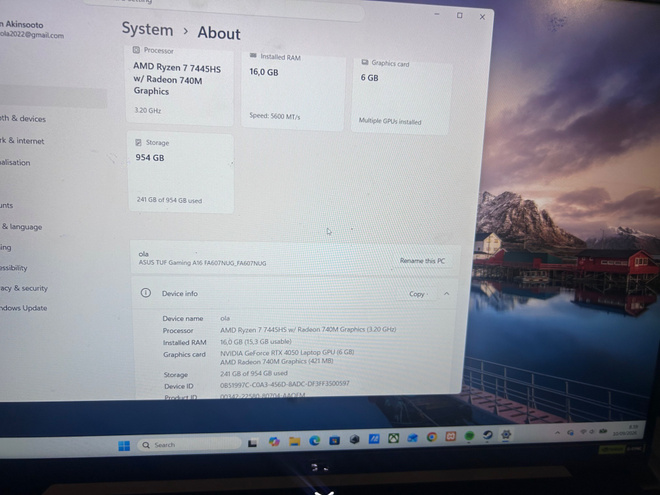Open File Explorer from the taskbar

point(294,441)
